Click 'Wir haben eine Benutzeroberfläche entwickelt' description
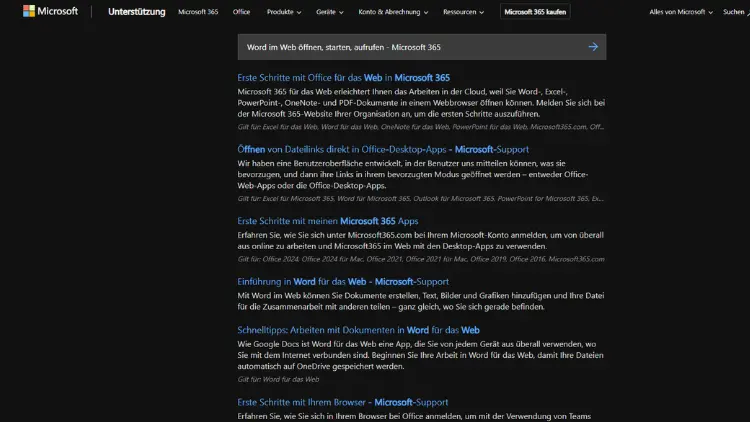 (x=413, y=174)
